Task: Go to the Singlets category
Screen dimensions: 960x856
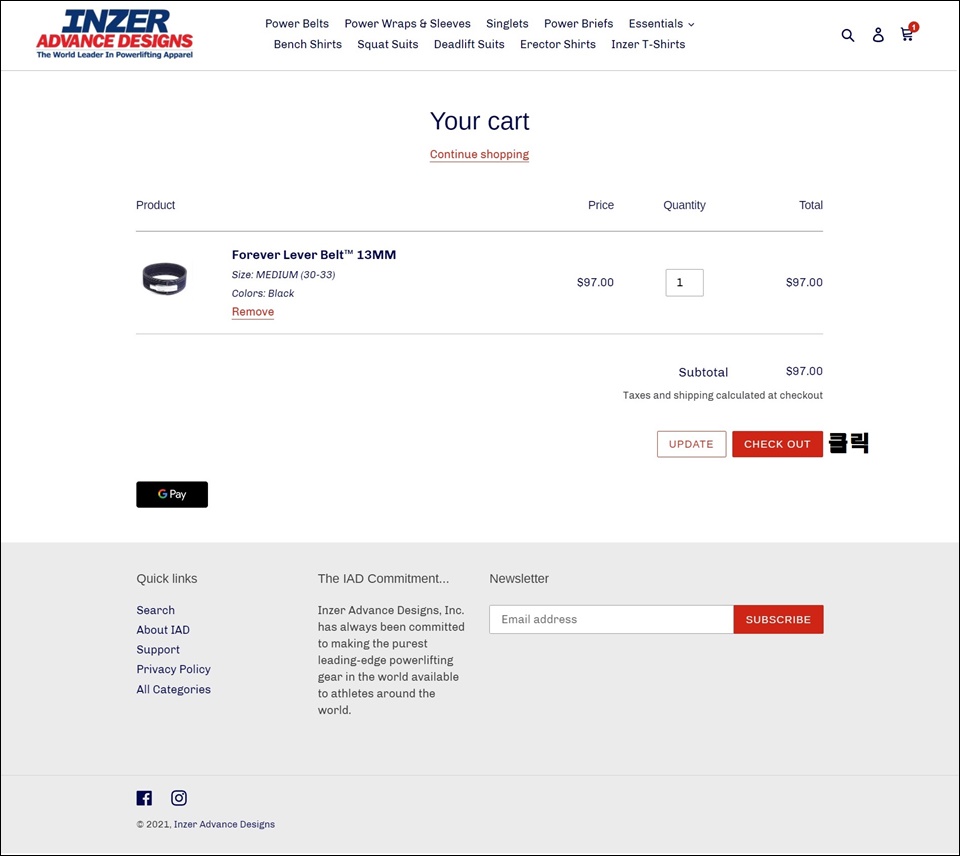Action: click(507, 24)
